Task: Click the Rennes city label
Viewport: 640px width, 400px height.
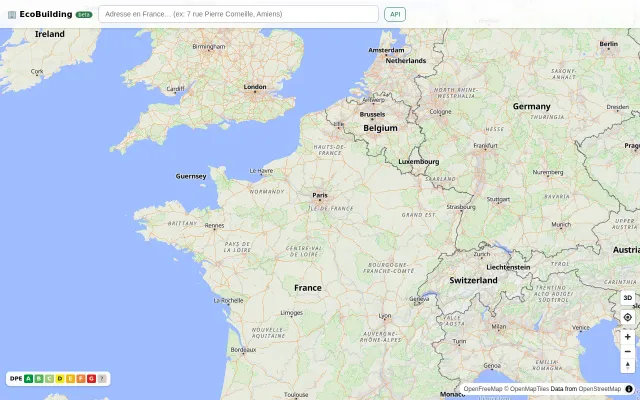Action: [214, 225]
